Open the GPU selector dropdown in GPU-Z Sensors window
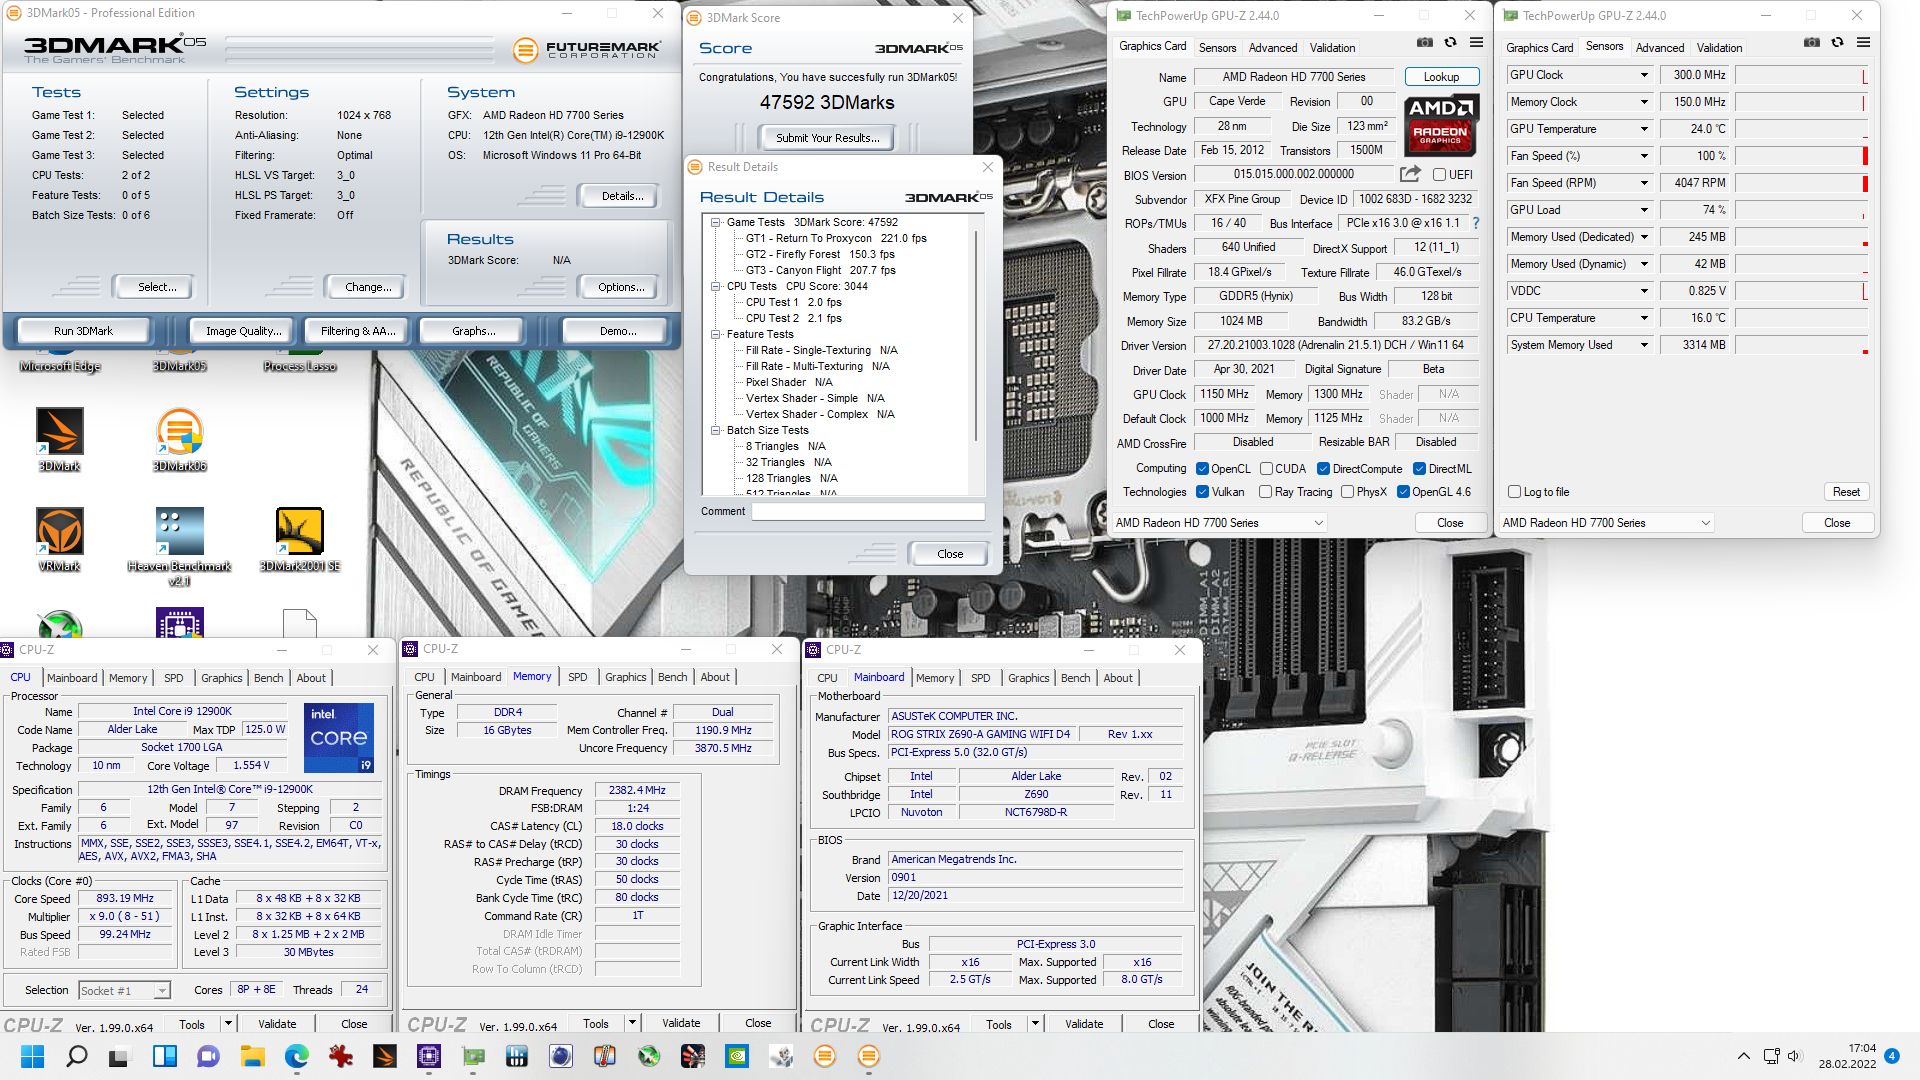The image size is (1920, 1080). (x=1606, y=523)
